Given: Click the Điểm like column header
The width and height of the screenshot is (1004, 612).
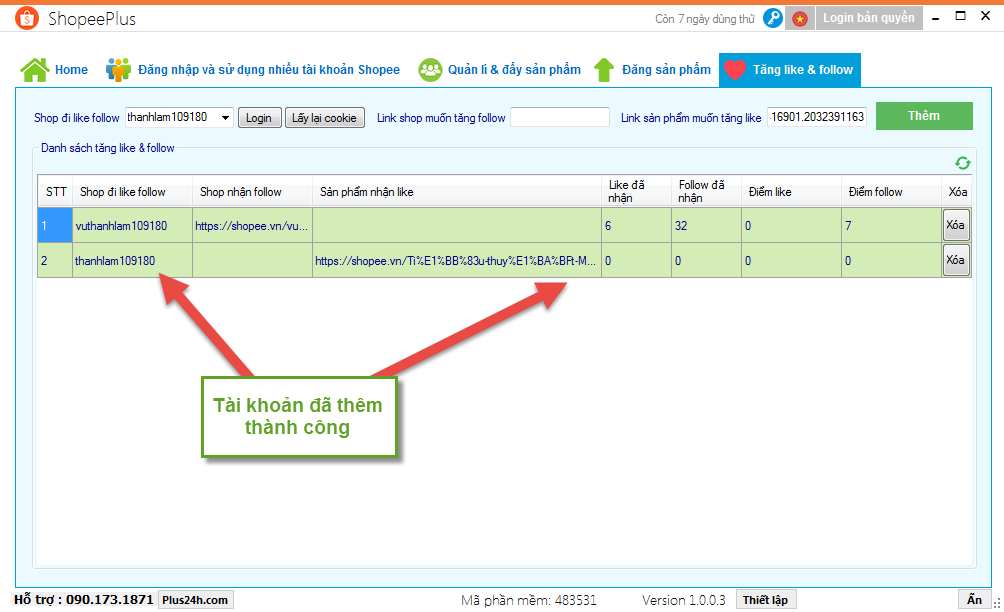Looking at the screenshot, I should [791, 191].
